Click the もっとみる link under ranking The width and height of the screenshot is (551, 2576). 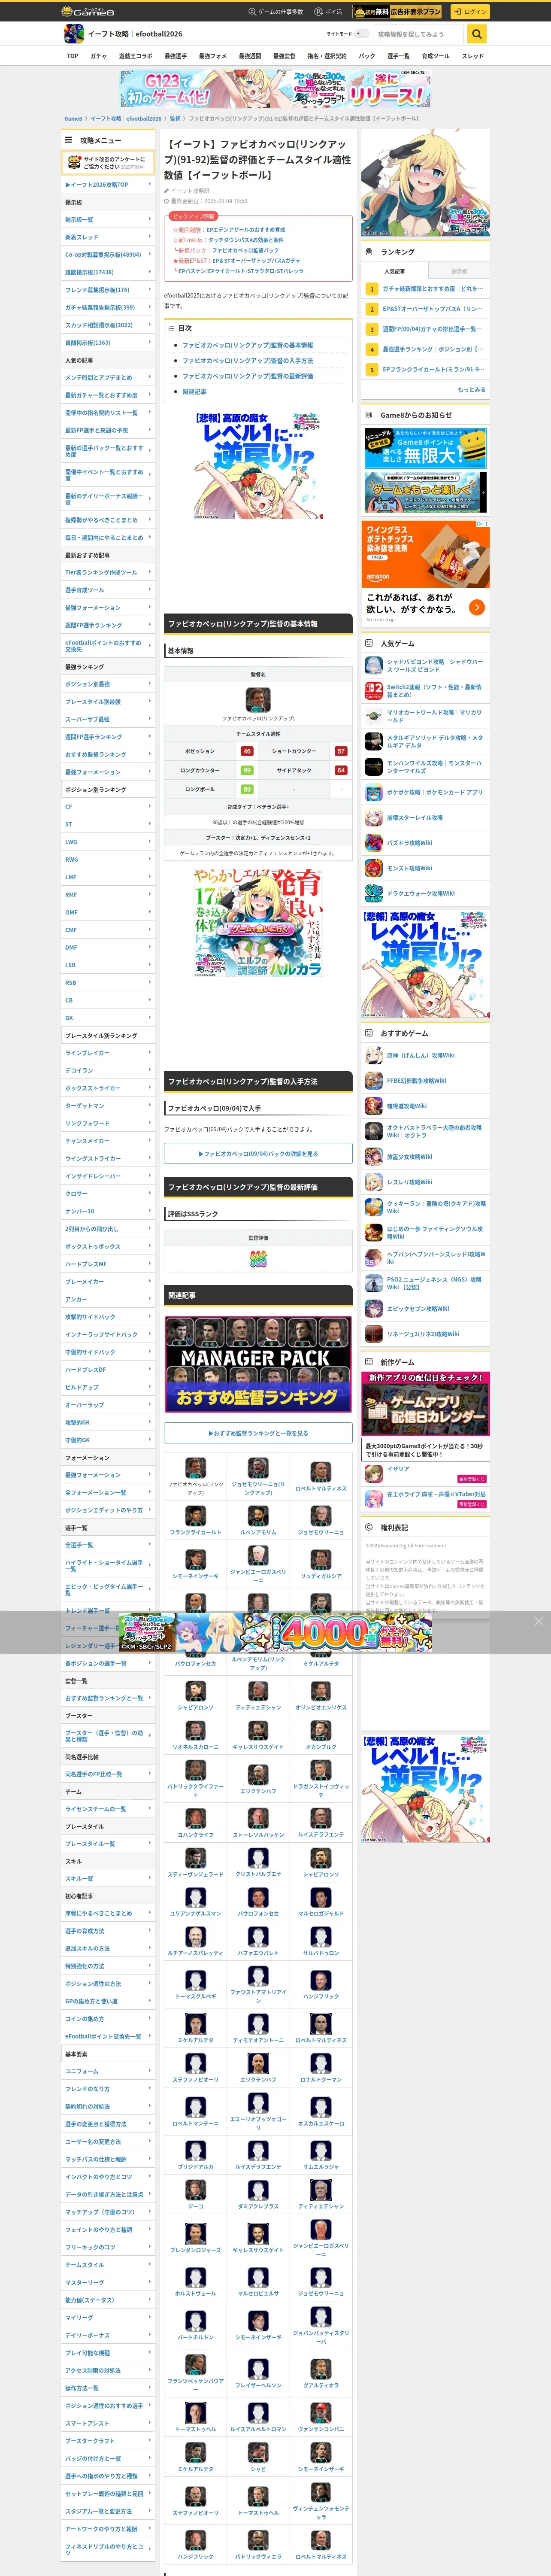tap(471, 390)
